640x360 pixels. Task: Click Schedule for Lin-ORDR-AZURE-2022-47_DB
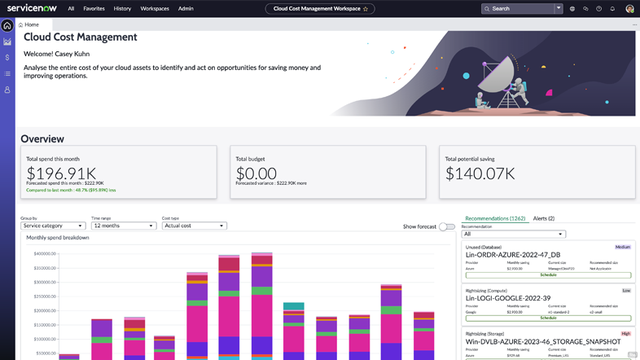pyautogui.click(x=548, y=275)
